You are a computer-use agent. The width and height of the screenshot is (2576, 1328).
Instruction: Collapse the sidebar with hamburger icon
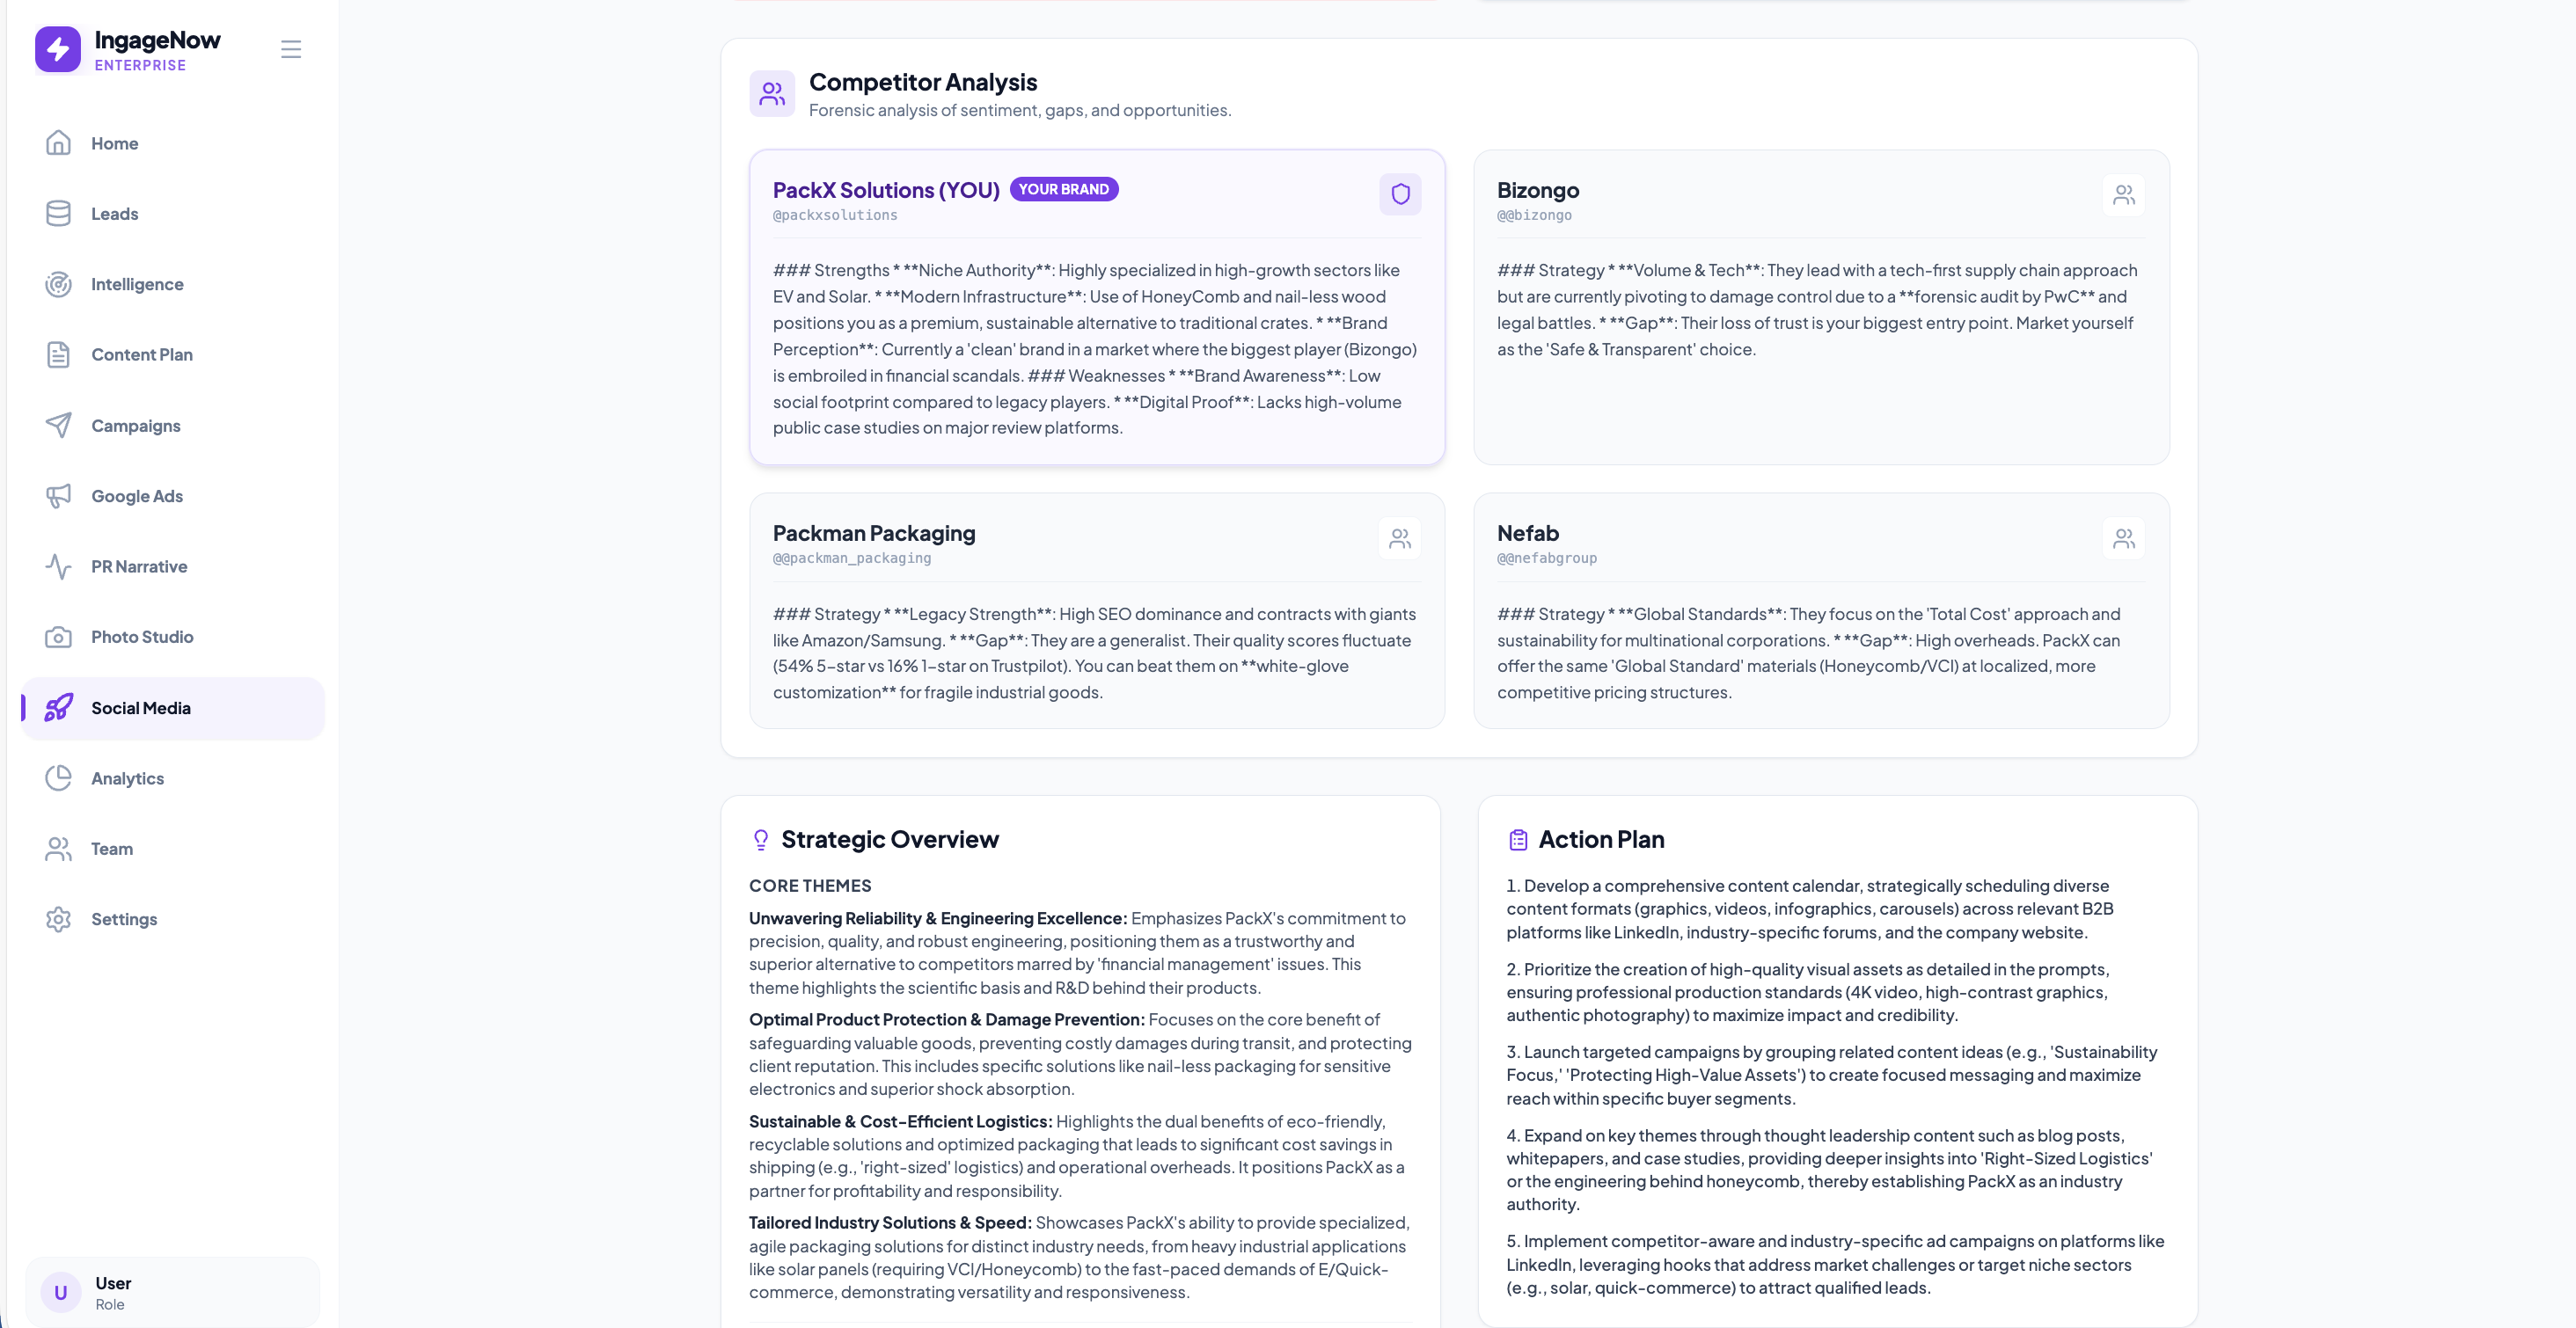291,49
